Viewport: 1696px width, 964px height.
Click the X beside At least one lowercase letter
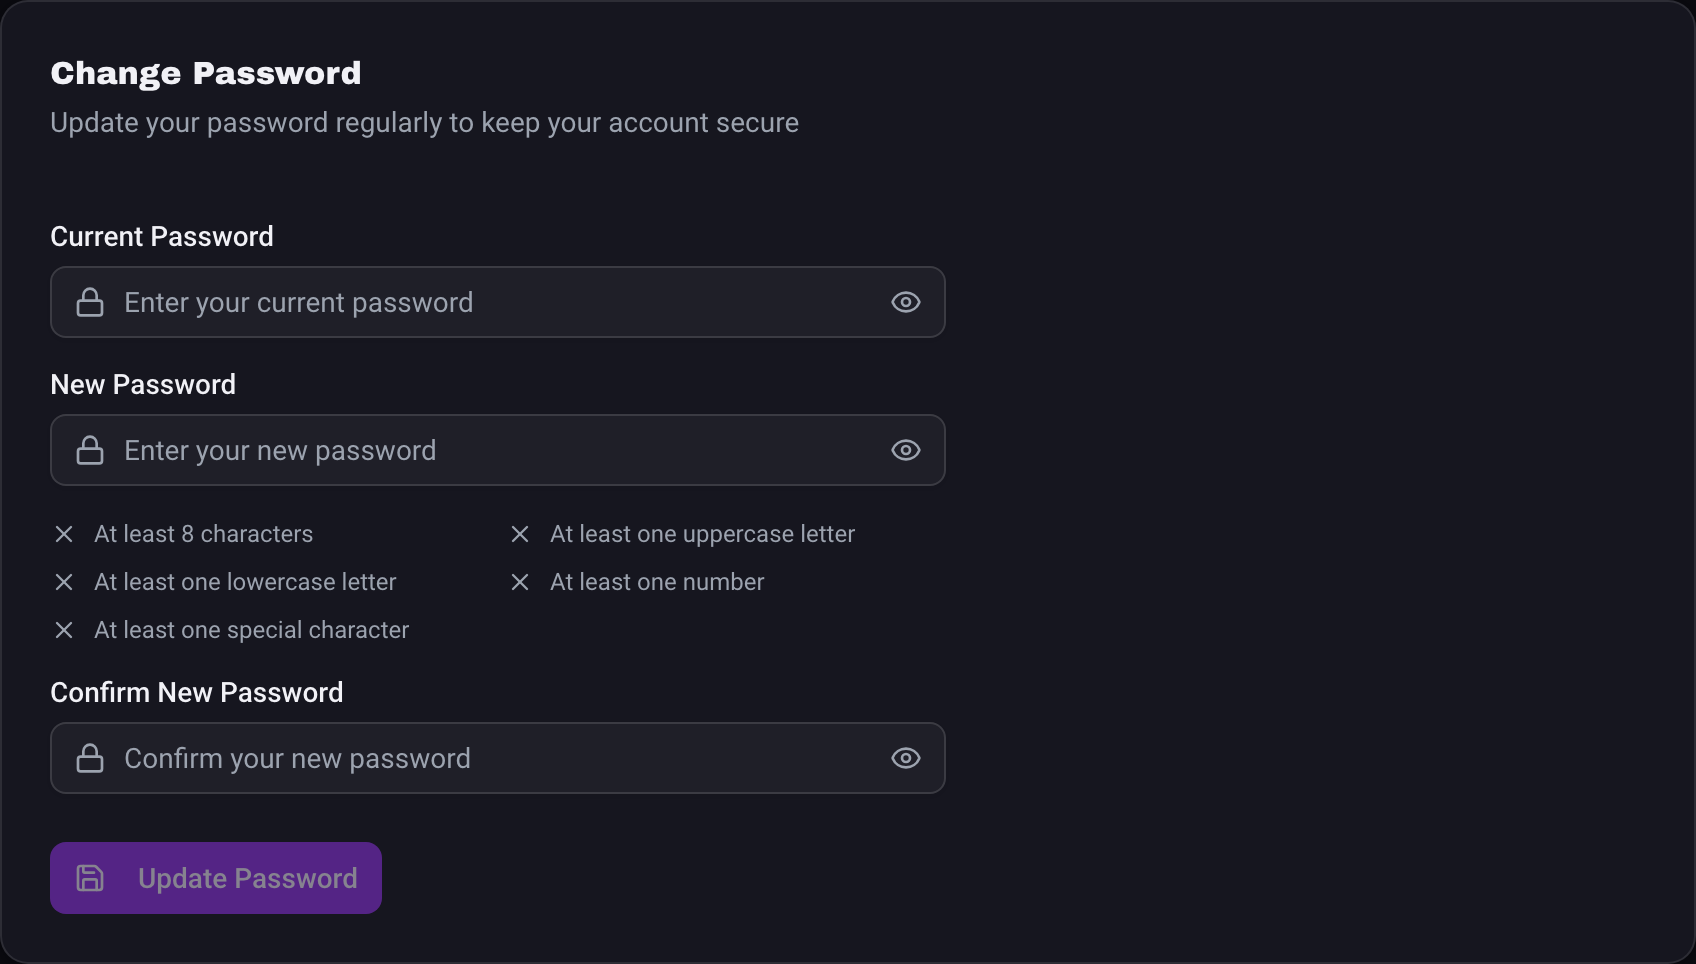64,582
